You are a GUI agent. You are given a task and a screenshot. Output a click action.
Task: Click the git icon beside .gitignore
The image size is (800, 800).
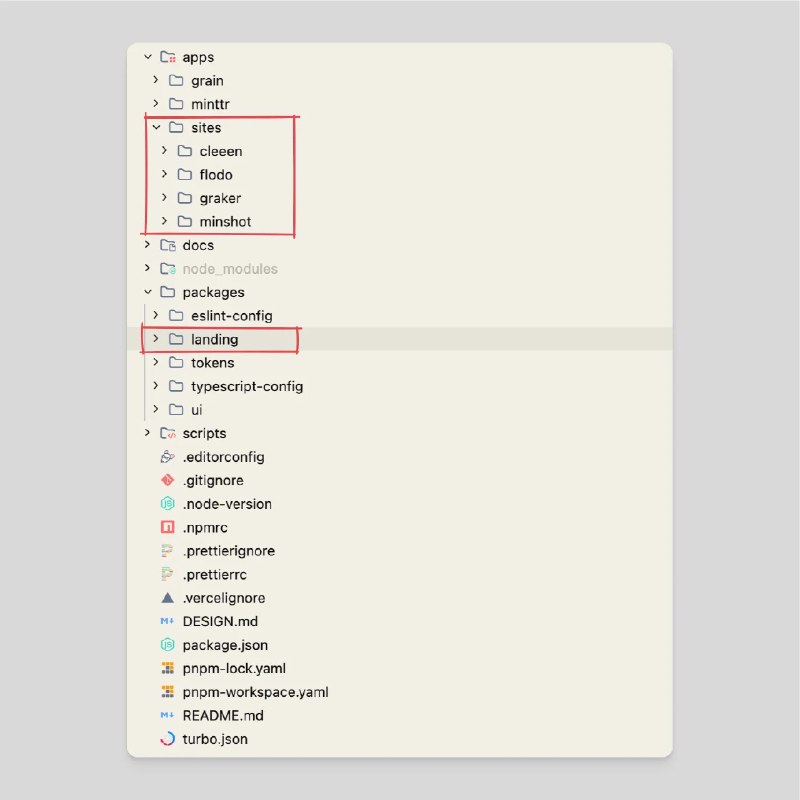pyautogui.click(x=167, y=480)
